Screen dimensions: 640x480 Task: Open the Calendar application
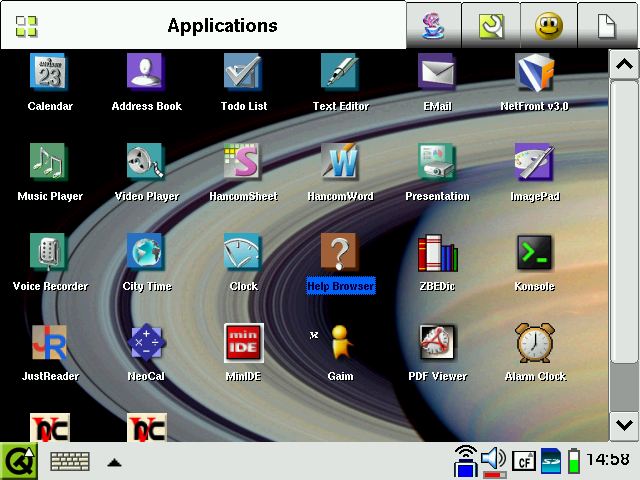(x=49, y=73)
